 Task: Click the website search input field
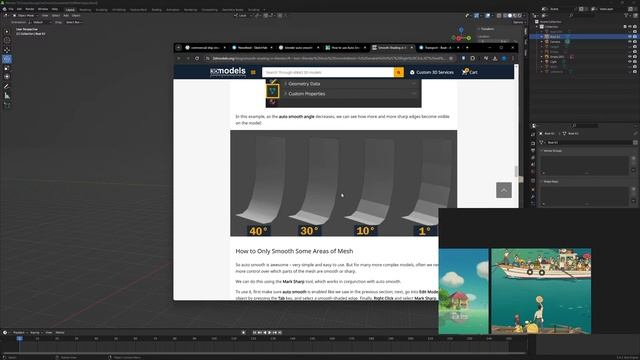pos(328,72)
